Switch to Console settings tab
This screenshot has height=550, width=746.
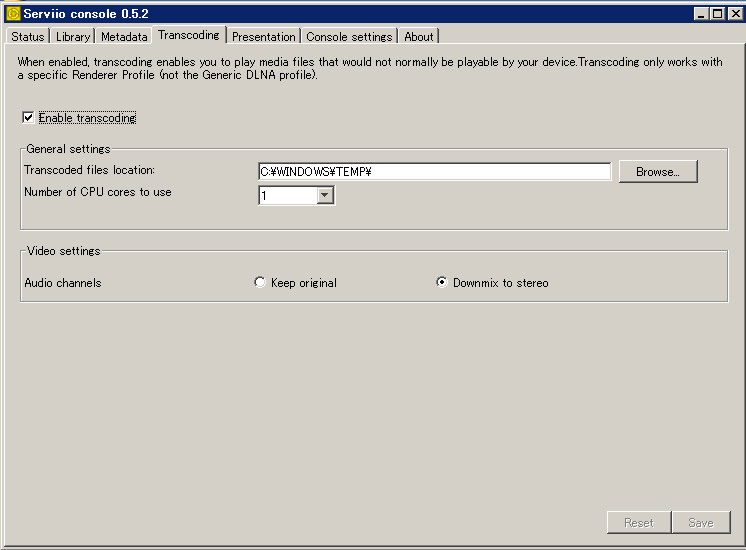tap(349, 37)
